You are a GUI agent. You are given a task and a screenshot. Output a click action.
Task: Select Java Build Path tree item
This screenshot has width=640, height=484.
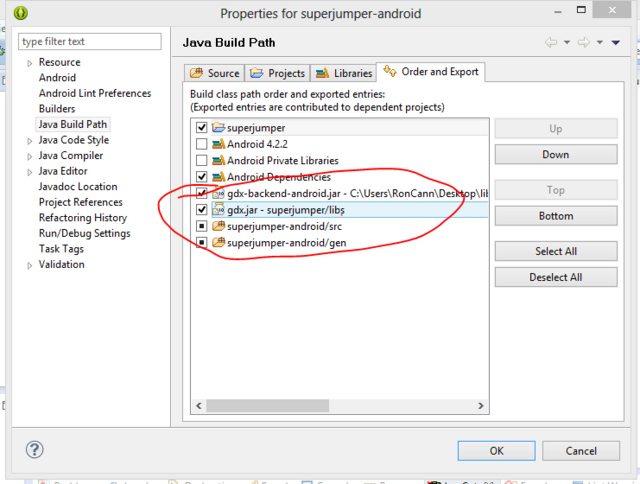pos(73,124)
